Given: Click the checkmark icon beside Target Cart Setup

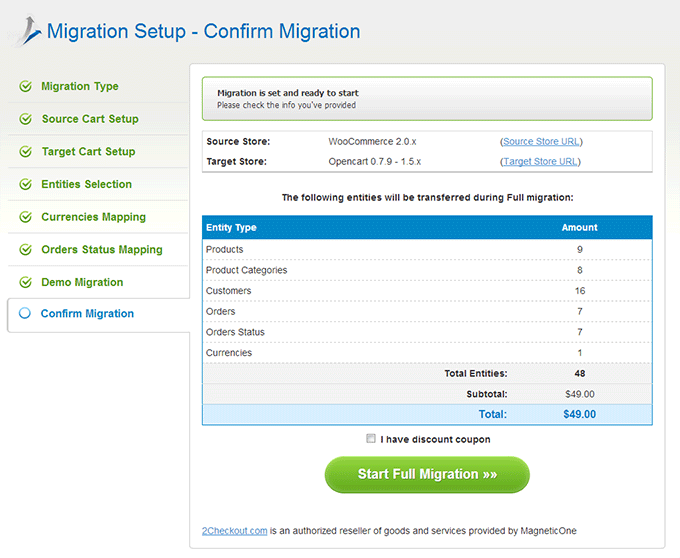Looking at the screenshot, I should [x=26, y=152].
